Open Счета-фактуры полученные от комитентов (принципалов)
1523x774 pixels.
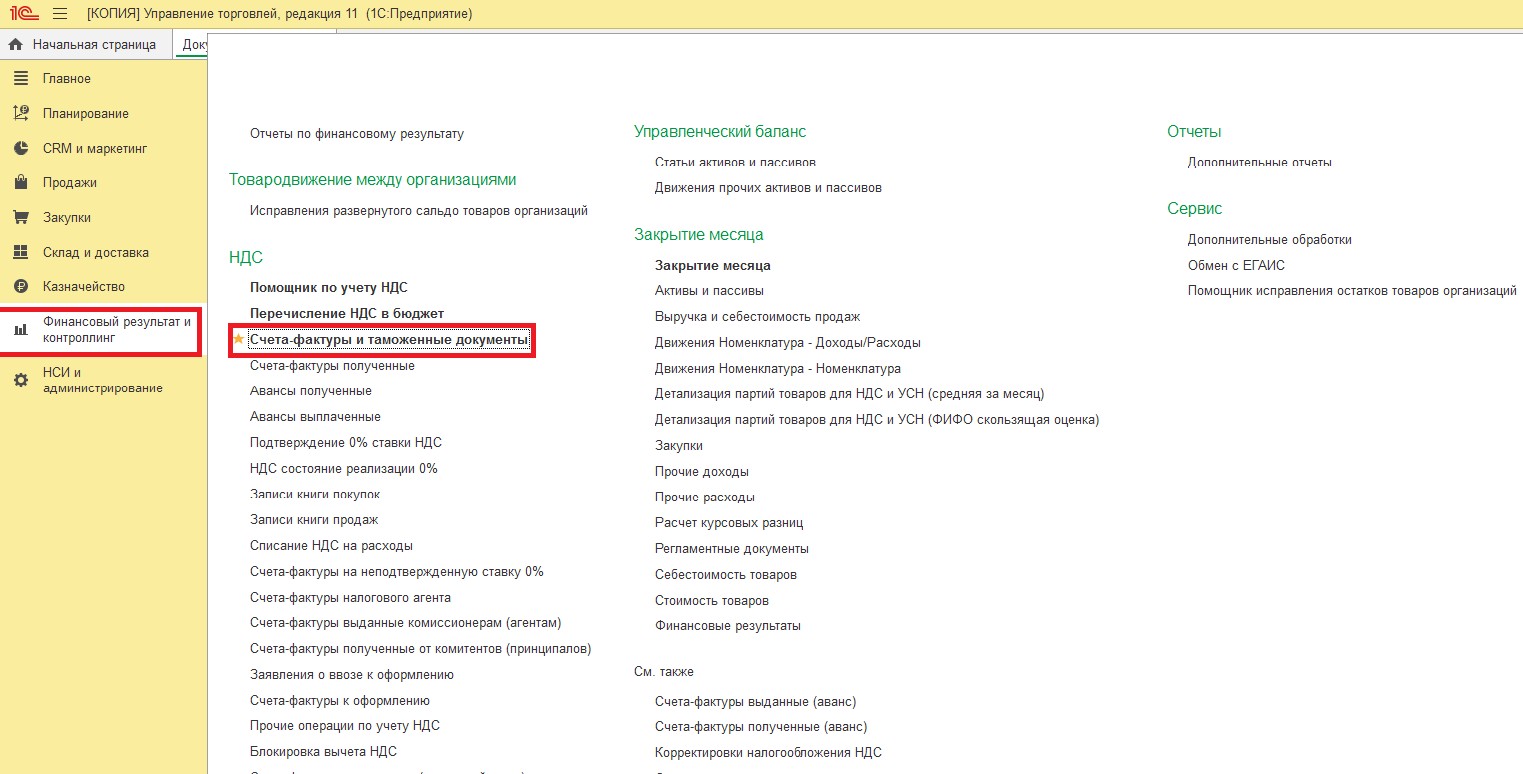click(x=421, y=649)
